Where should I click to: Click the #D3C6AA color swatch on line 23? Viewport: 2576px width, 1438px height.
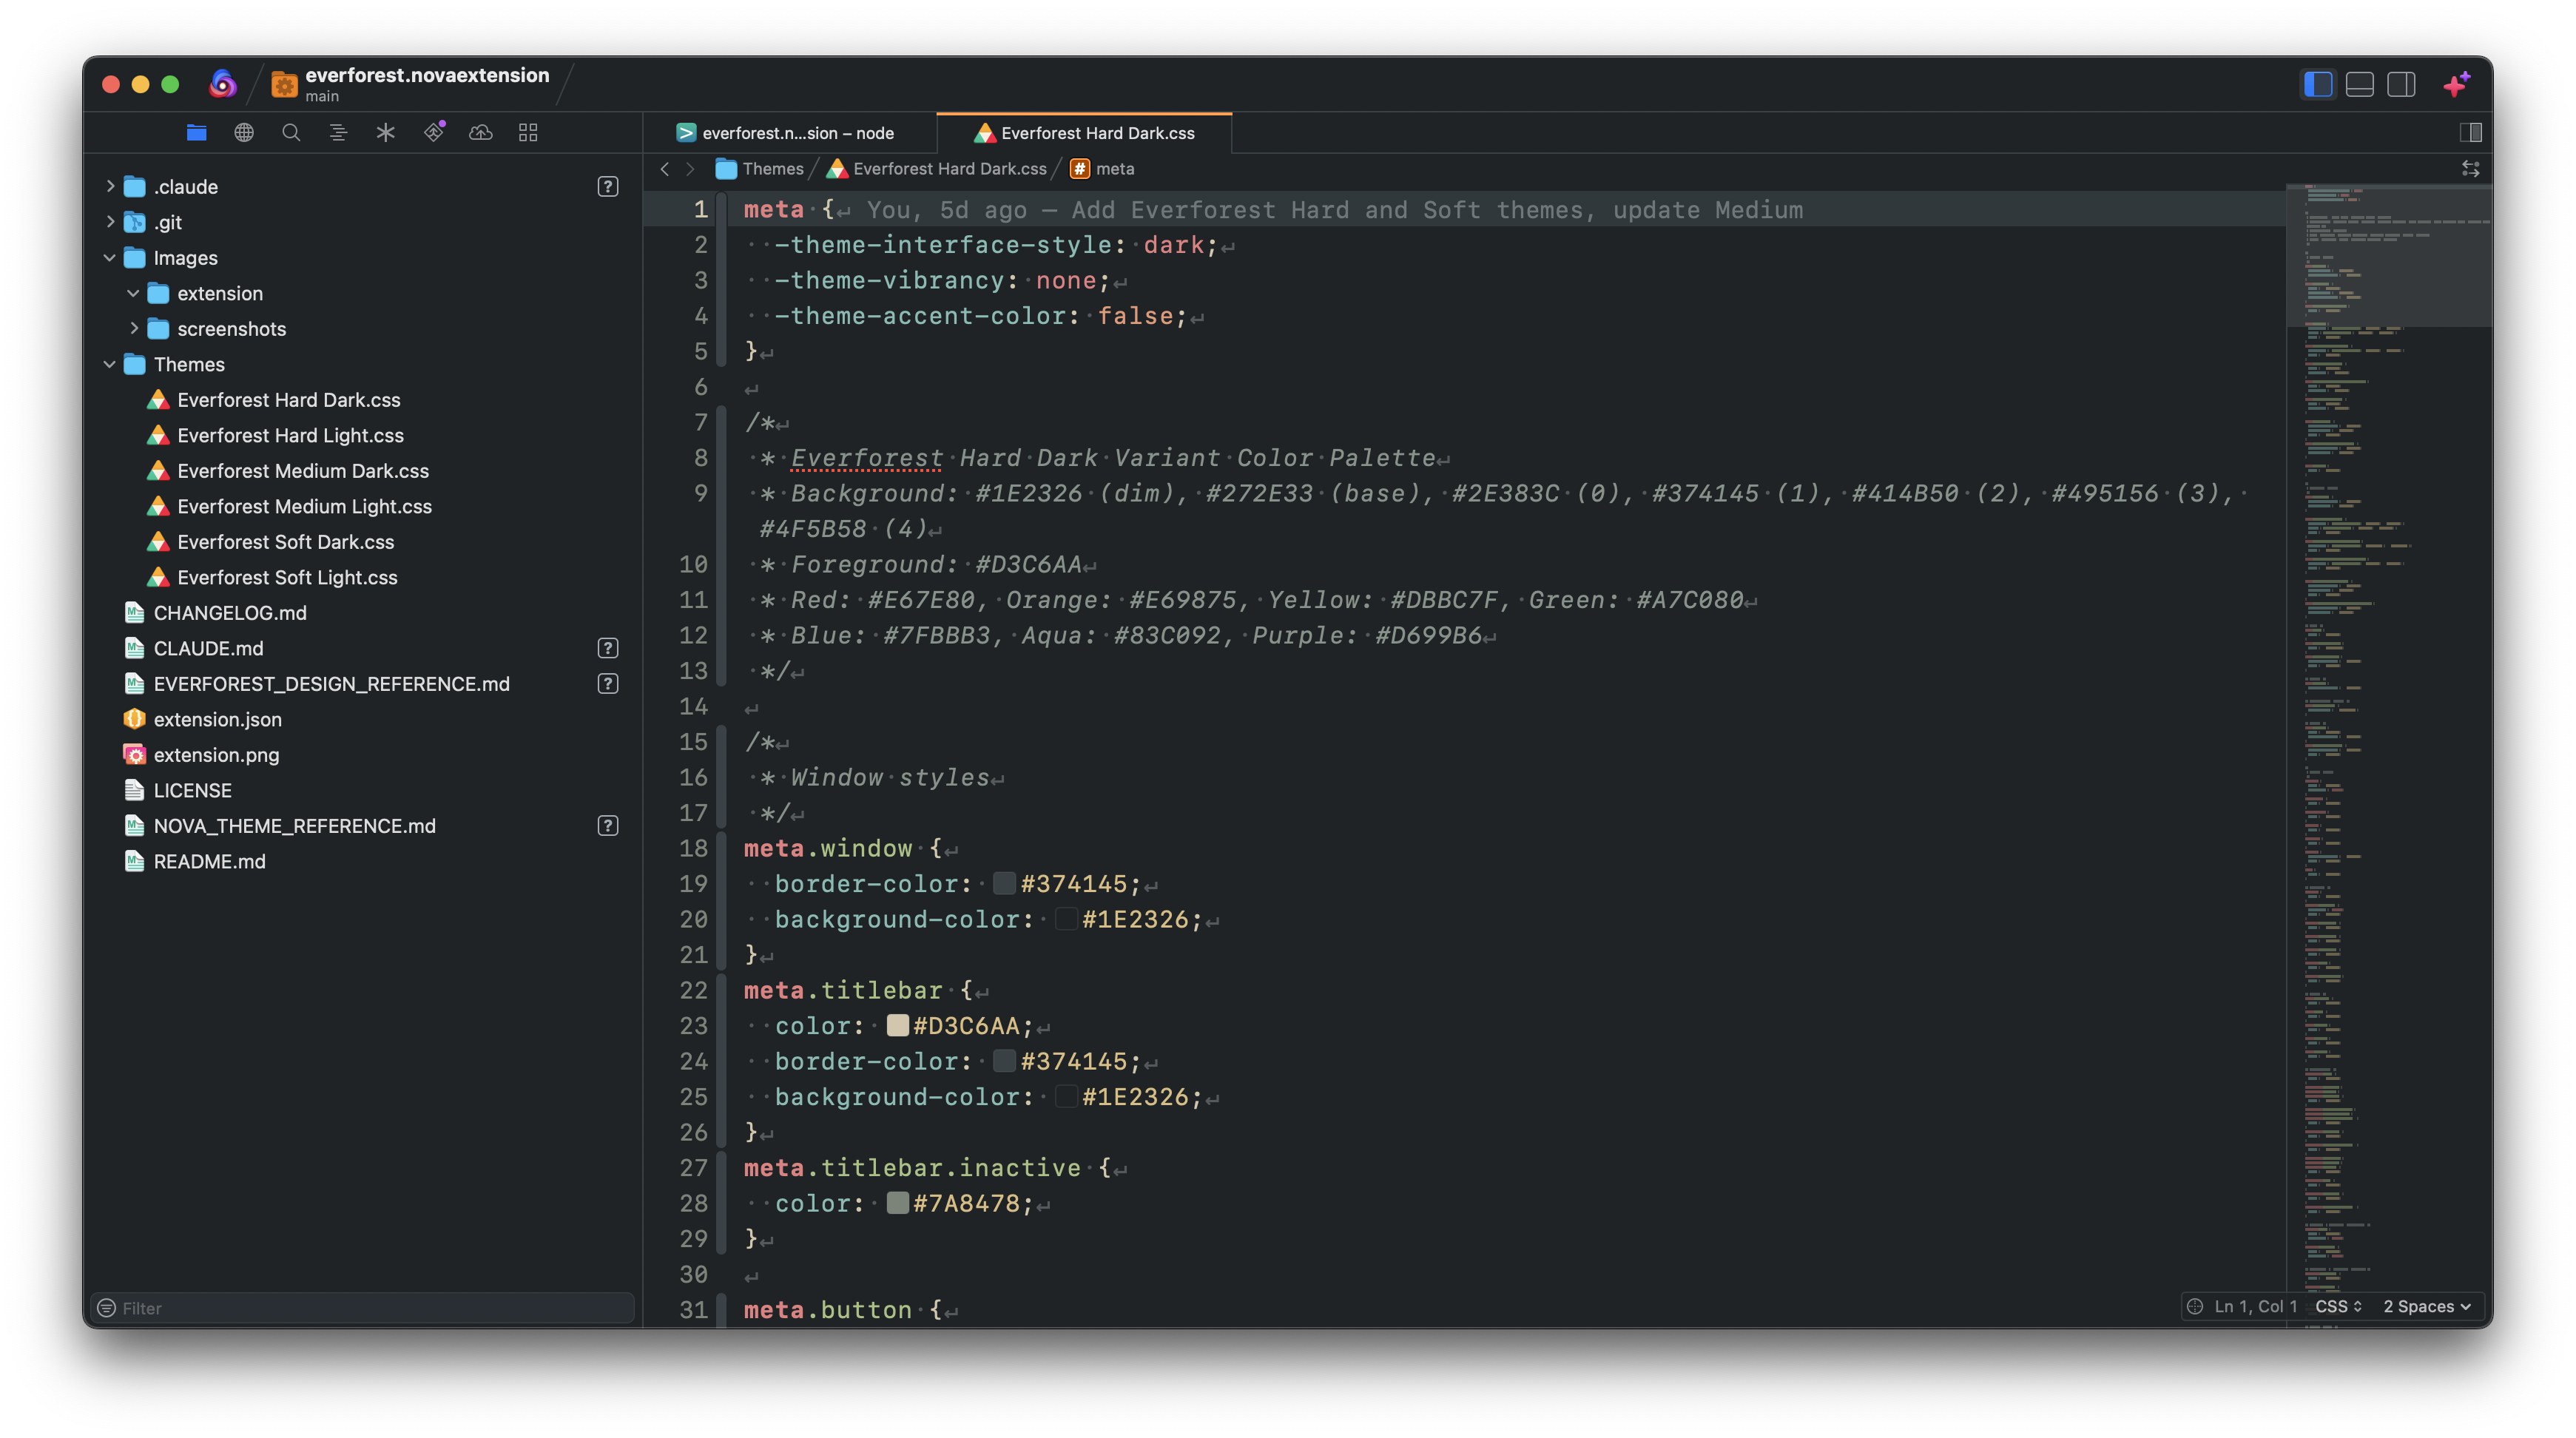897,1025
